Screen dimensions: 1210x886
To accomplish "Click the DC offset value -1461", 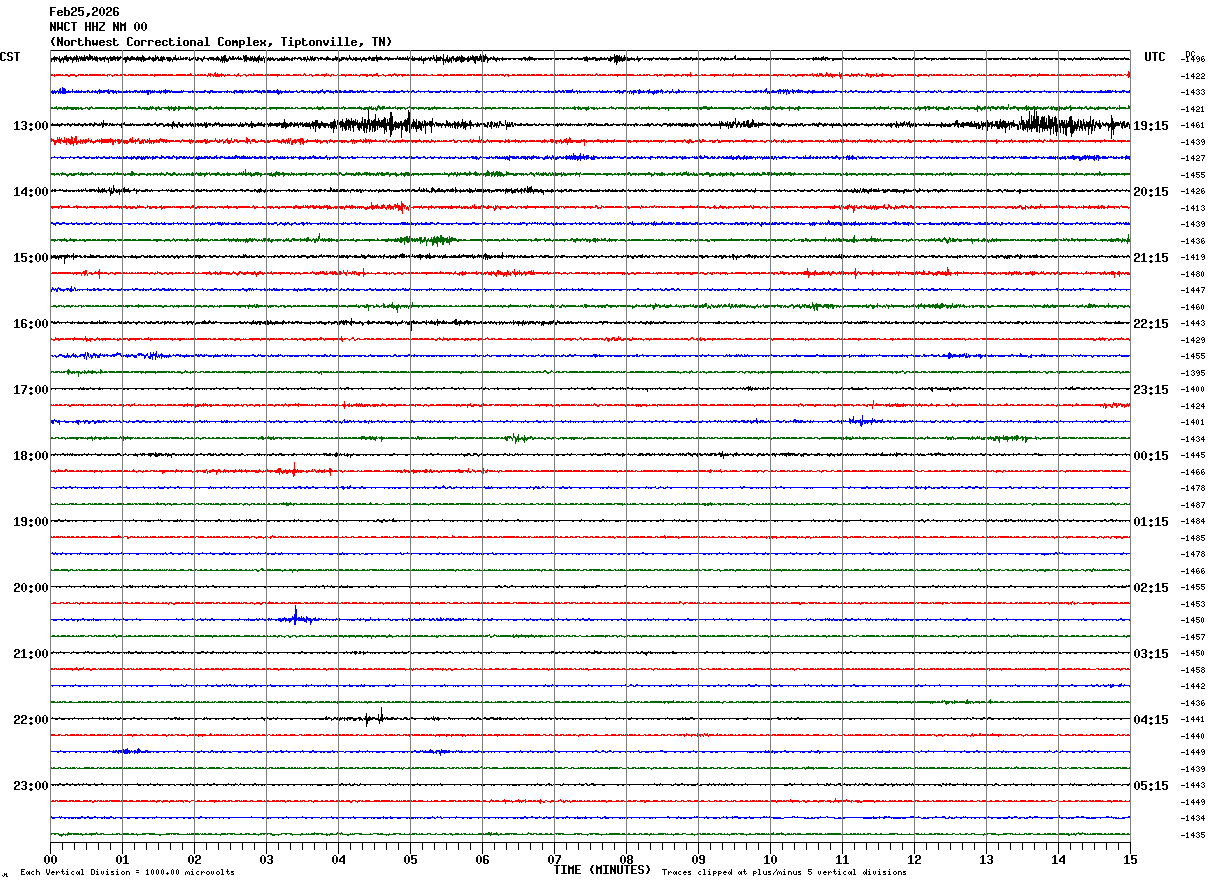I will point(1192,126).
